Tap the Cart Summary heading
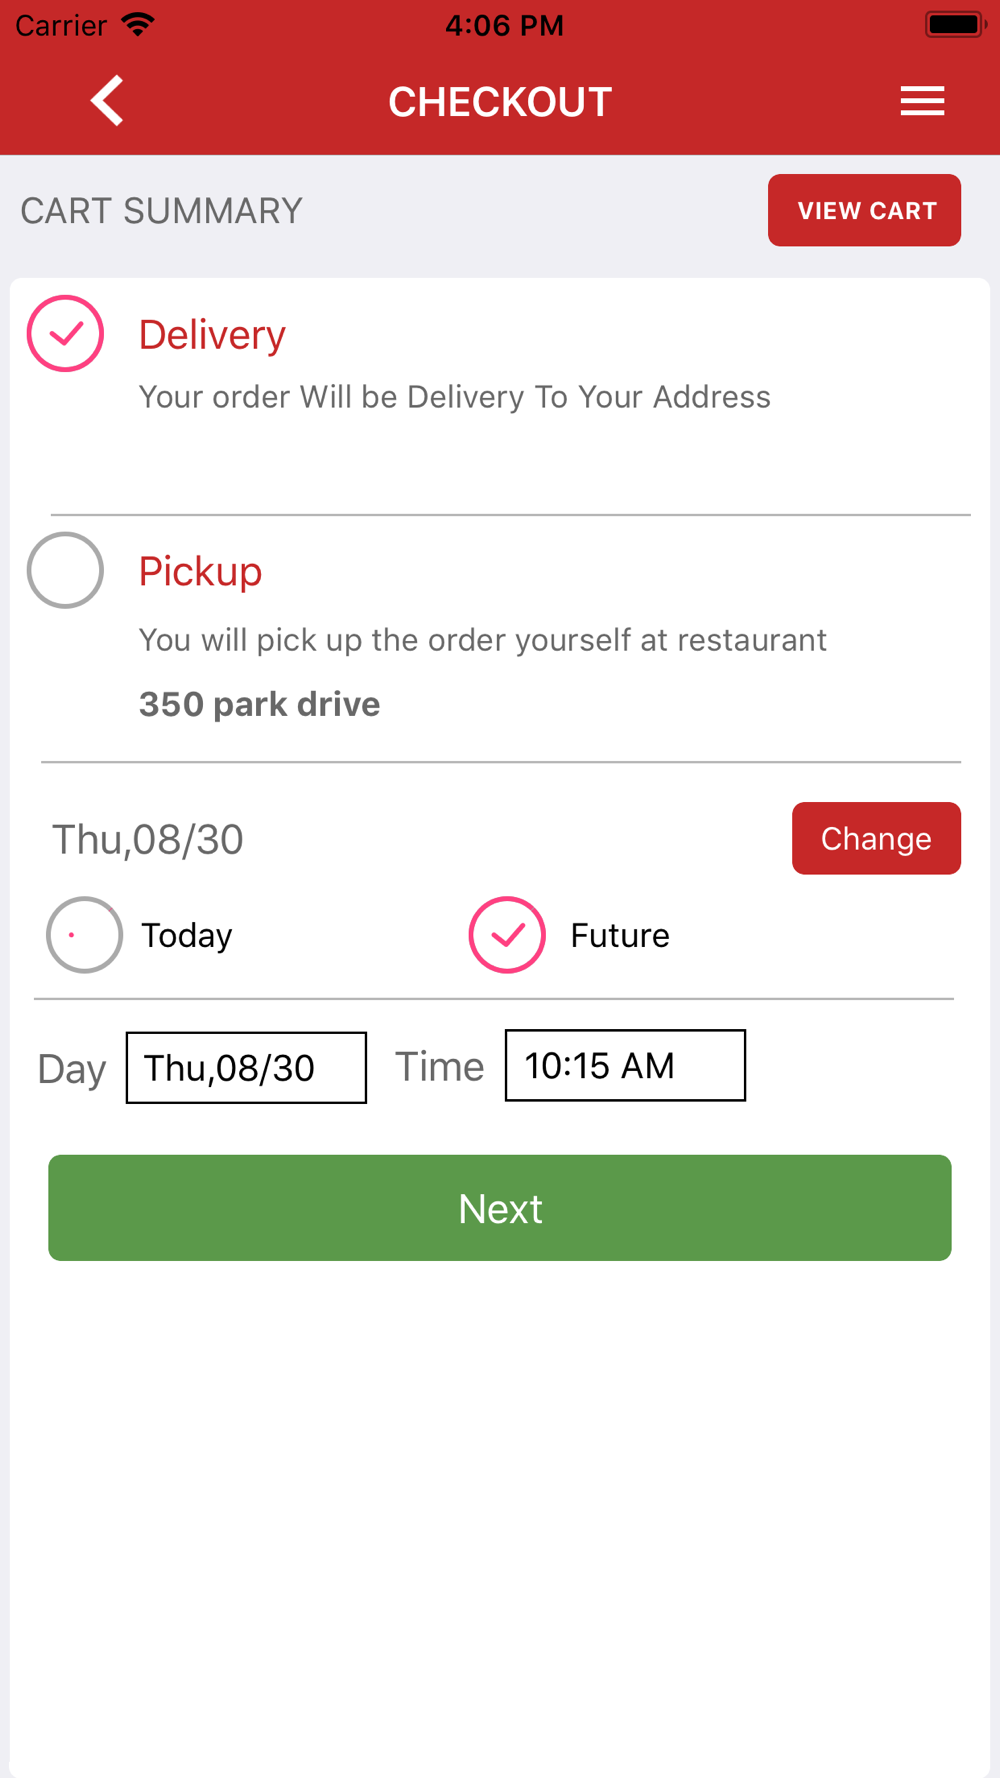Screen dimensions: 1000x1778 tap(161, 211)
